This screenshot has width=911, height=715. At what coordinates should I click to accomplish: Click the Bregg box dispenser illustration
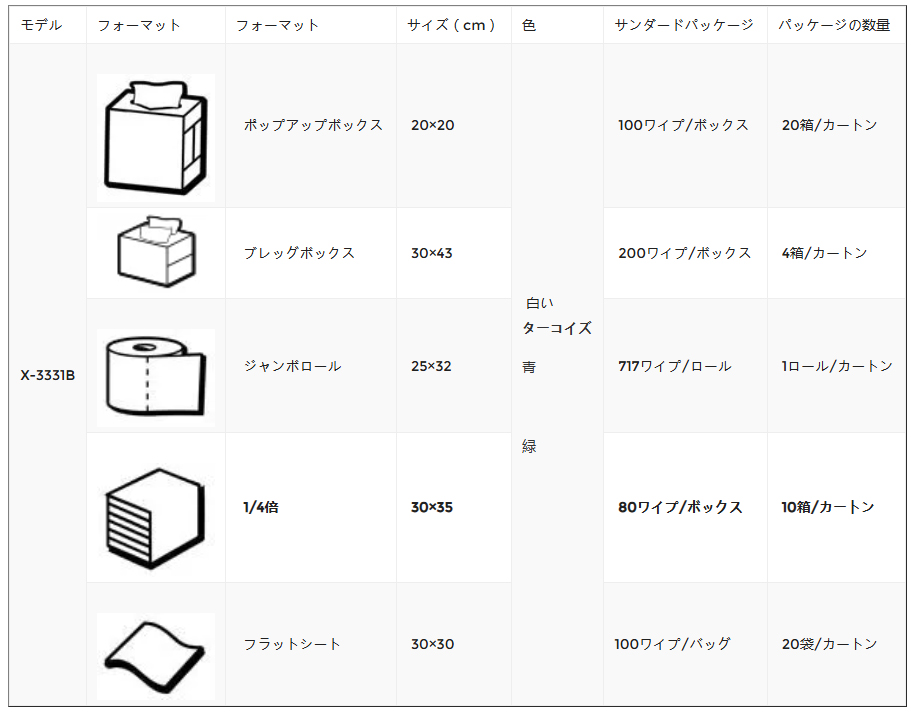click(x=157, y=252)
